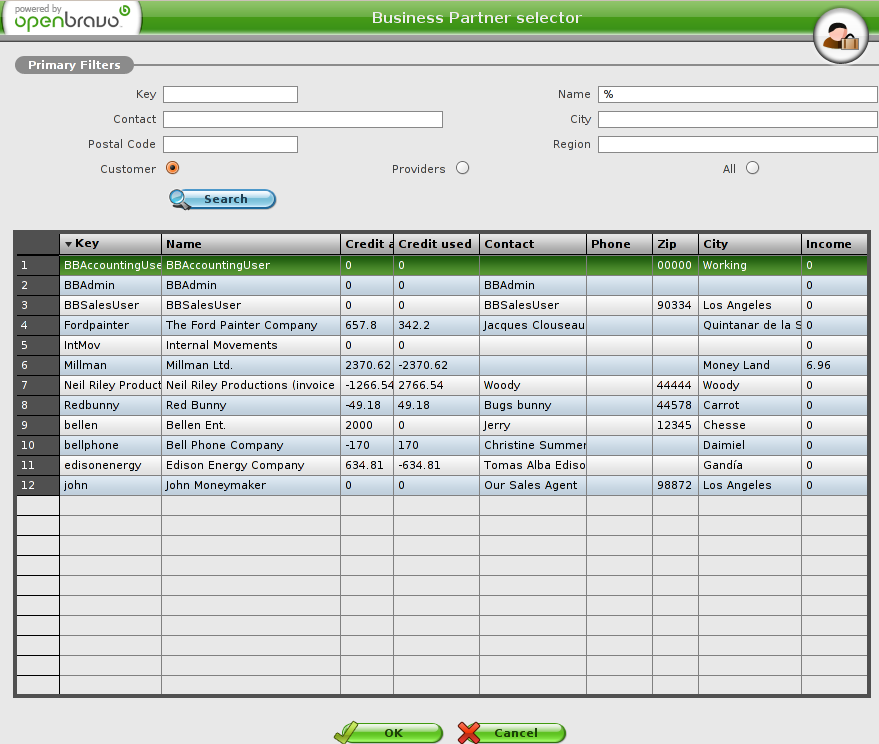Click into the Key filter field

[230, 95]
